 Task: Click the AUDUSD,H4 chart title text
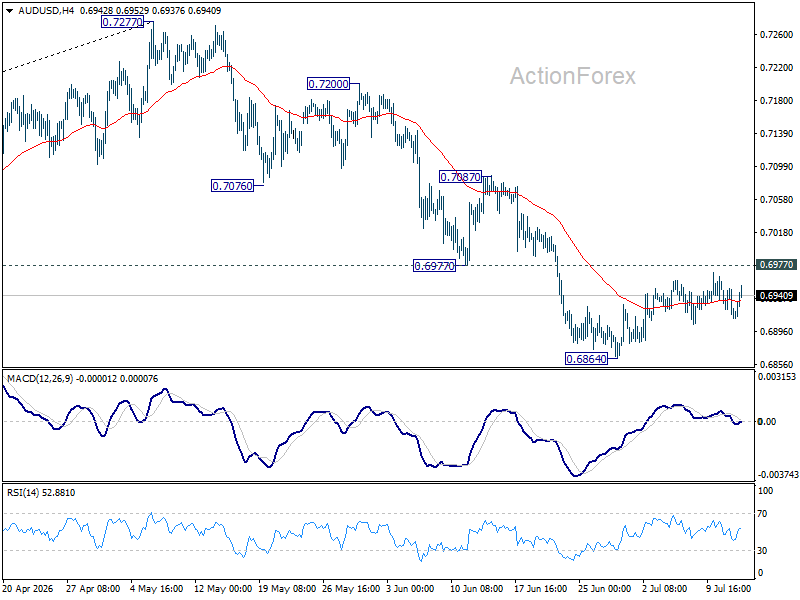pyautogui.click(x=45, y=11)
